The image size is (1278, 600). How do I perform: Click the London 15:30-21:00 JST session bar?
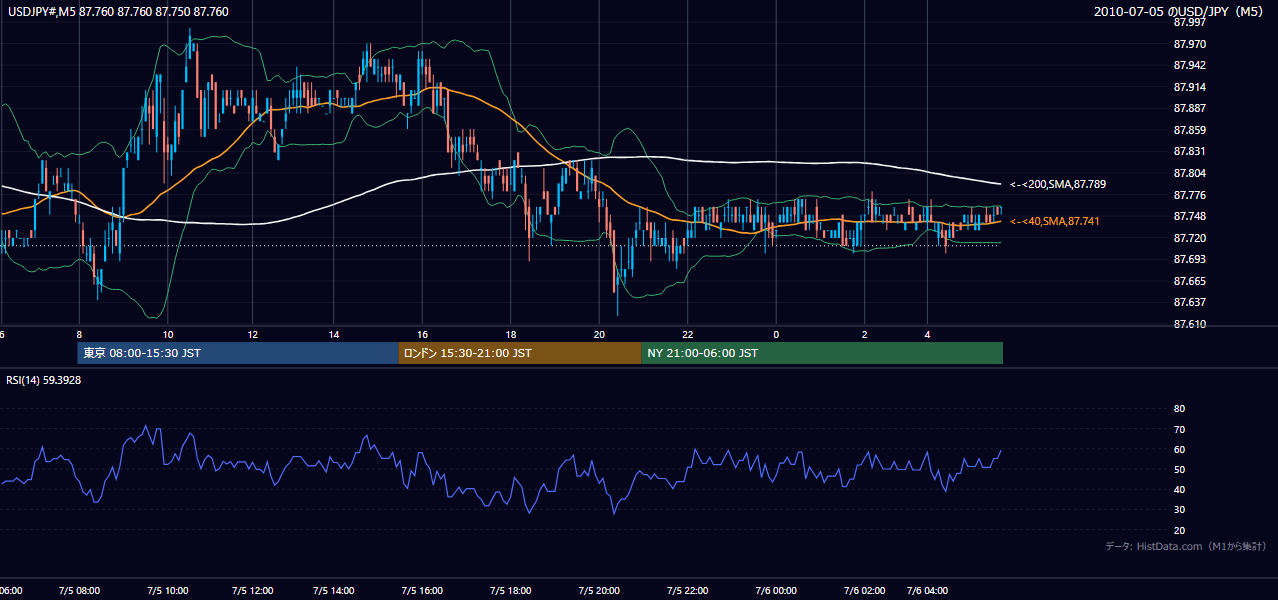520,353
